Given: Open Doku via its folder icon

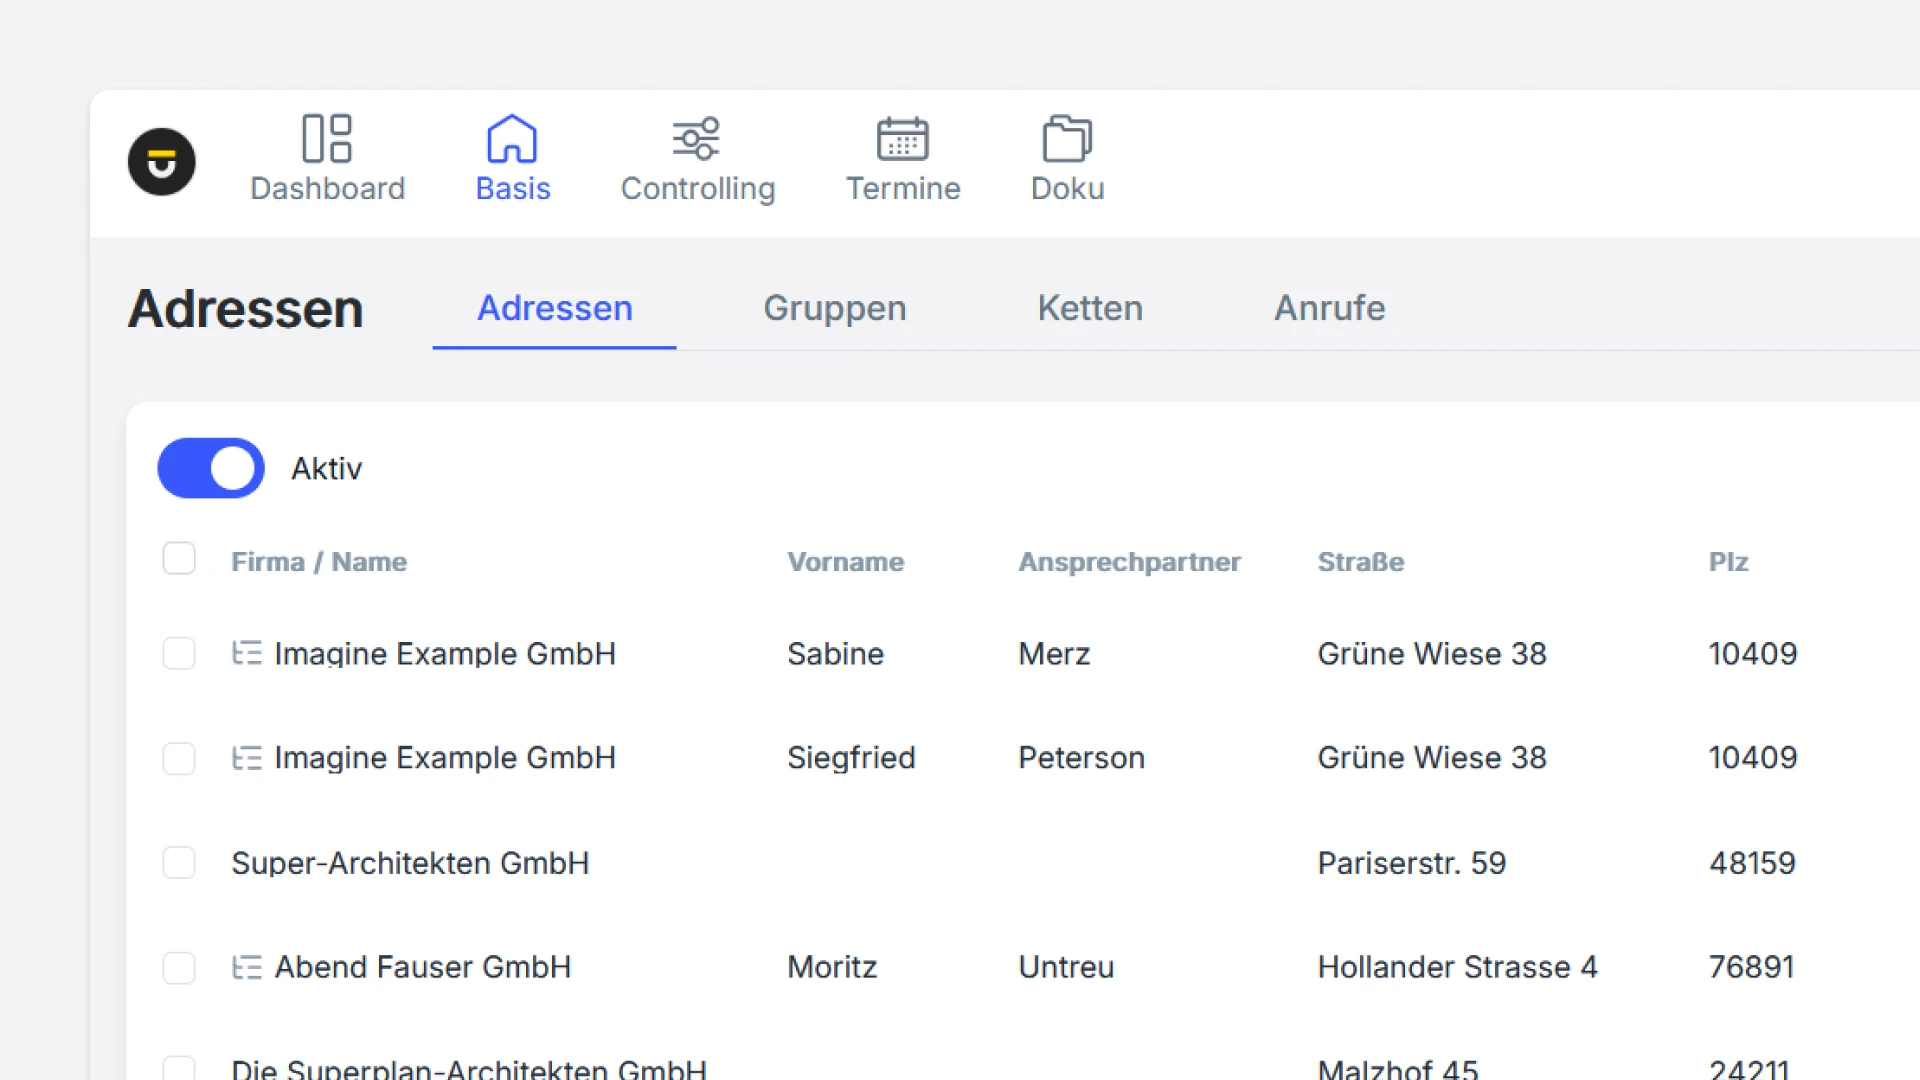Looking at the screenshot, I should coord(1067,138).
